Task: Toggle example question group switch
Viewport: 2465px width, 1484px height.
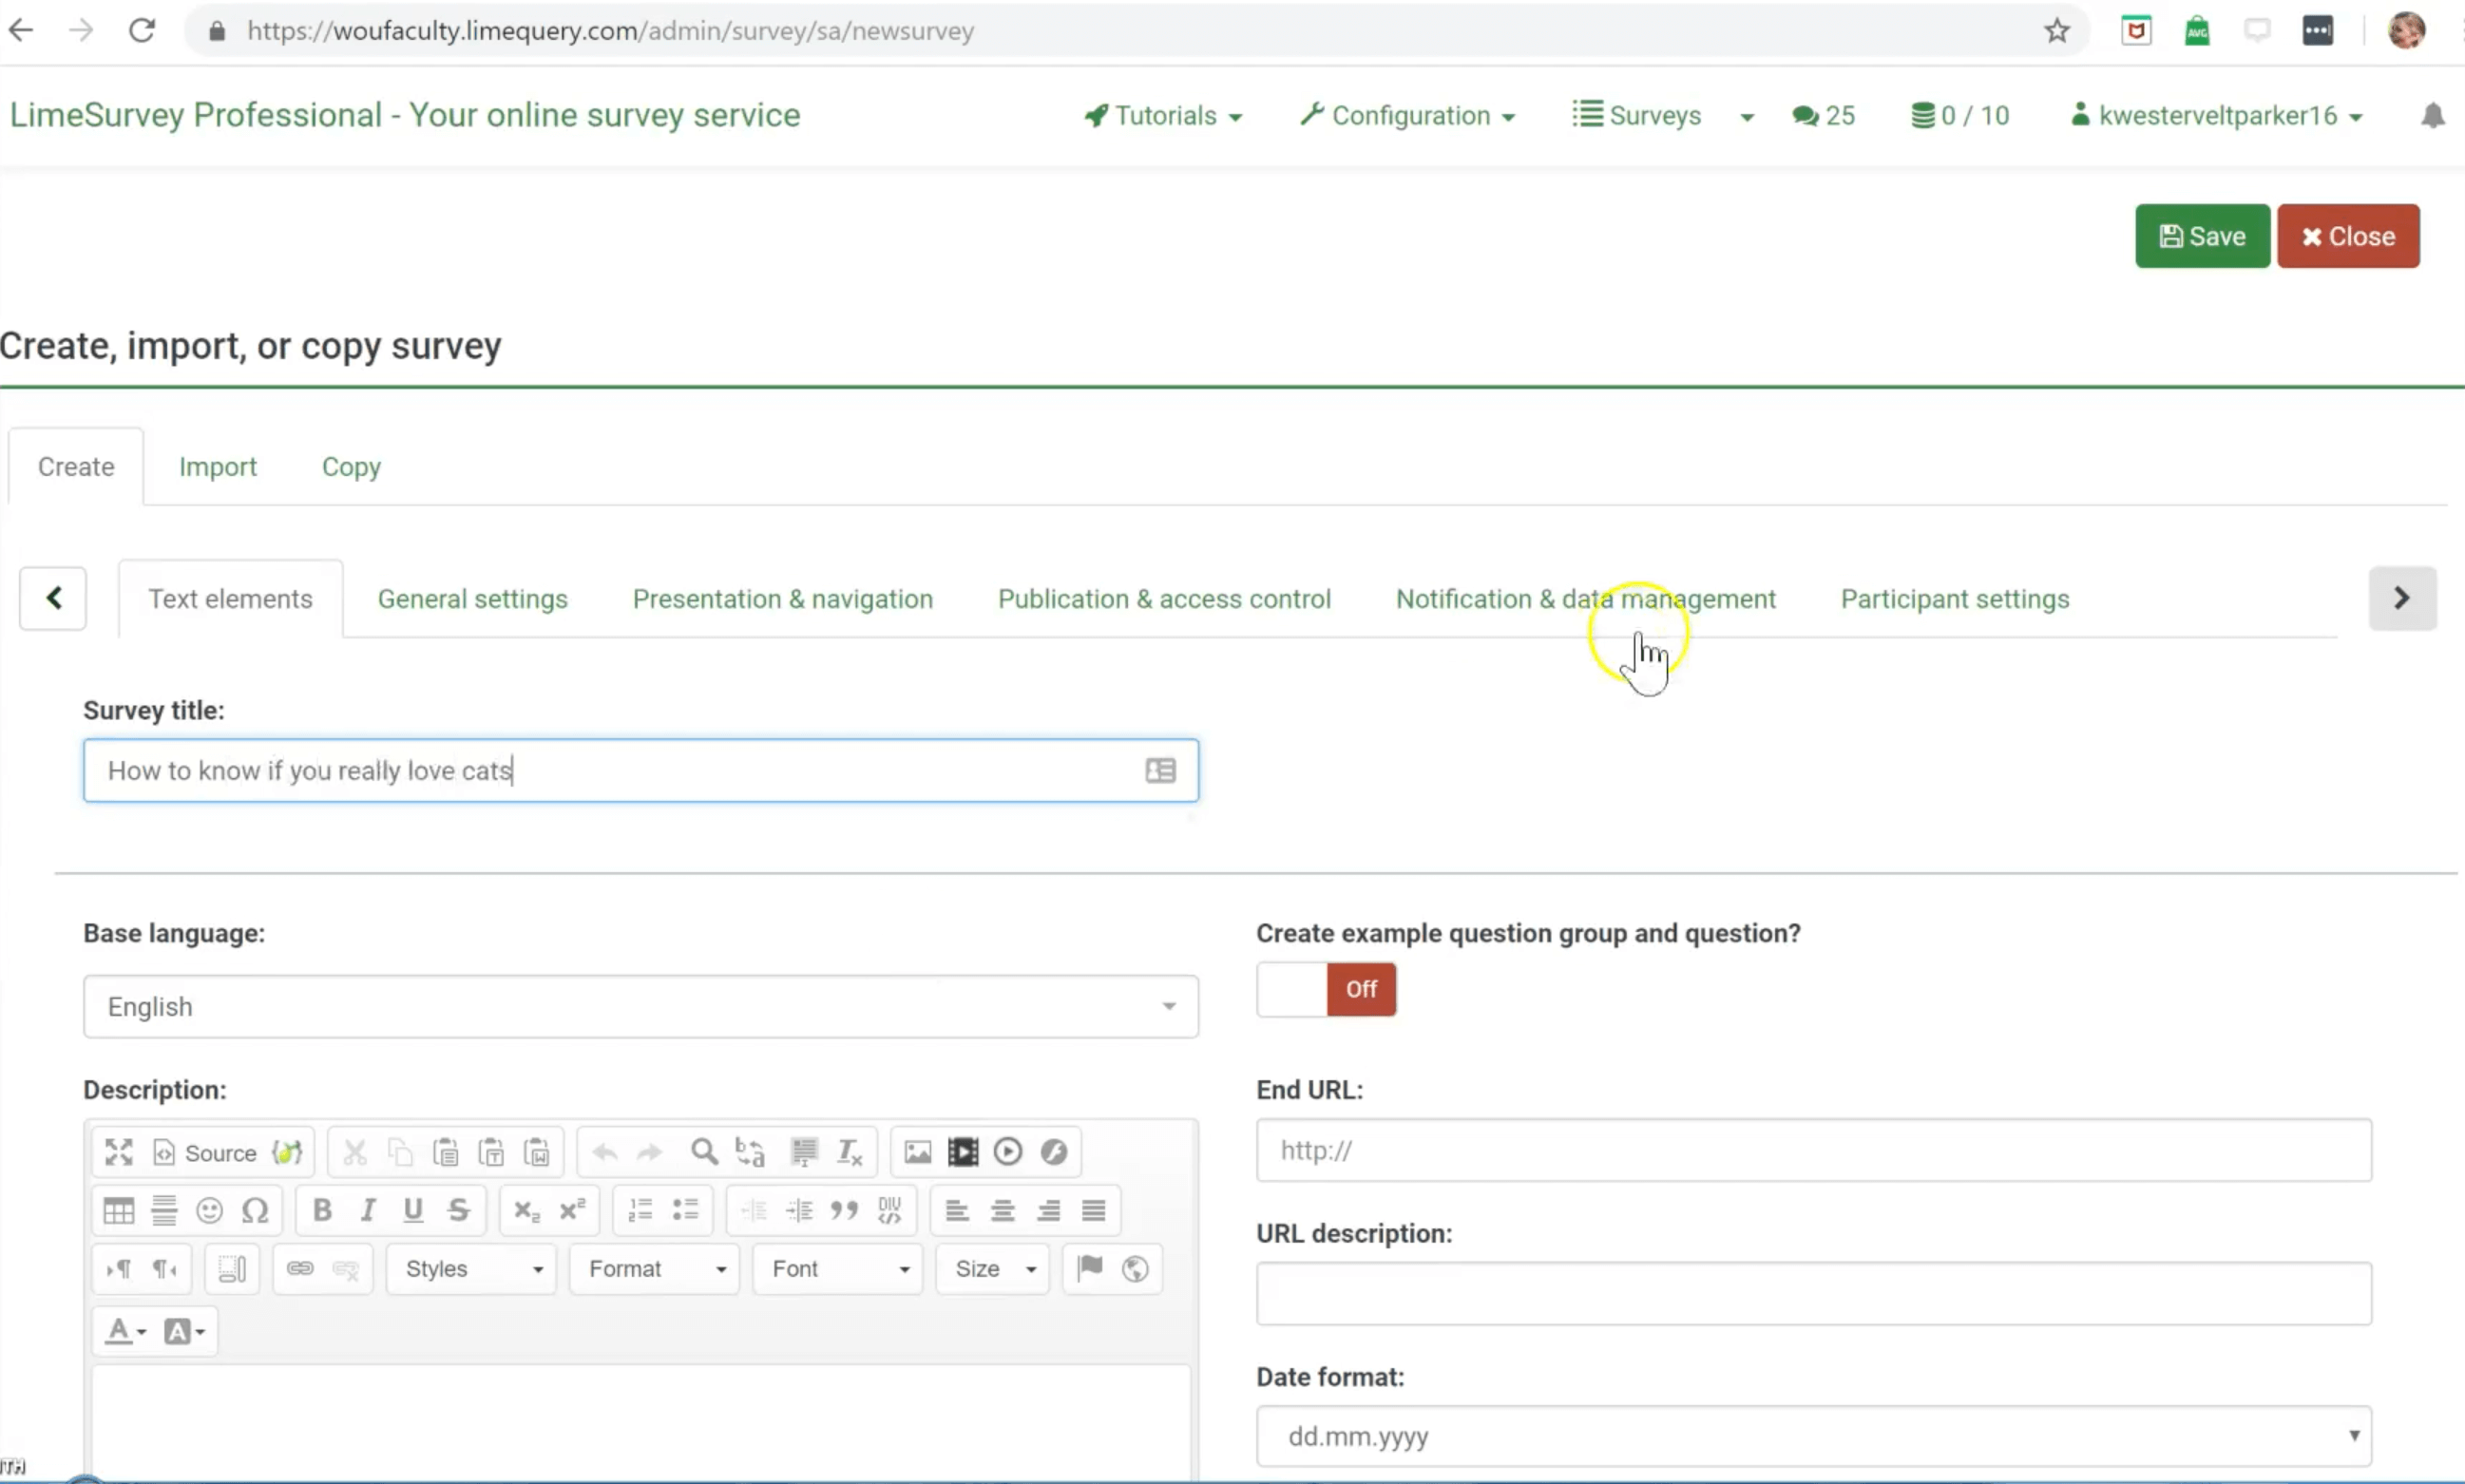Action: tap(1325, 989)
